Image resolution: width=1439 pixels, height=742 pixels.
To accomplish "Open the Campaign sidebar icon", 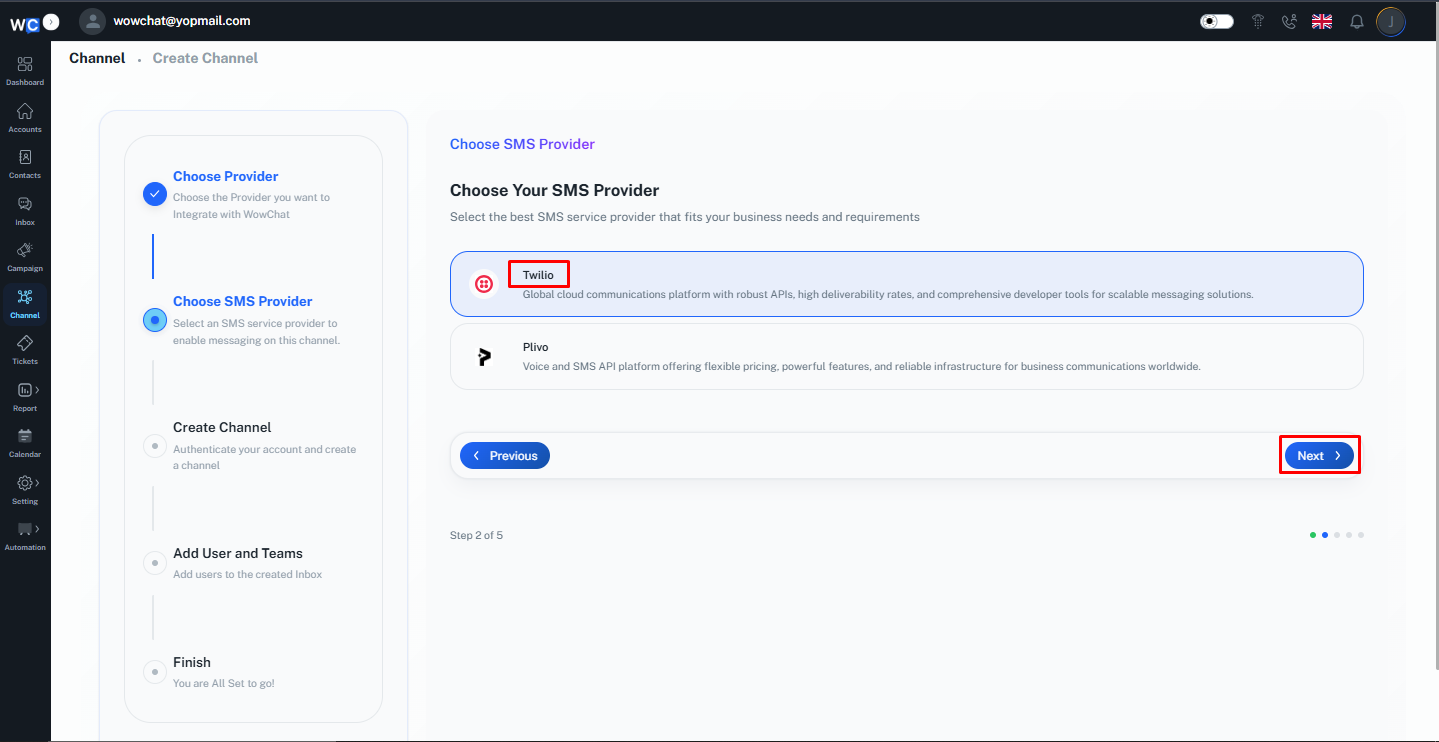I will [x=25, y=256].
